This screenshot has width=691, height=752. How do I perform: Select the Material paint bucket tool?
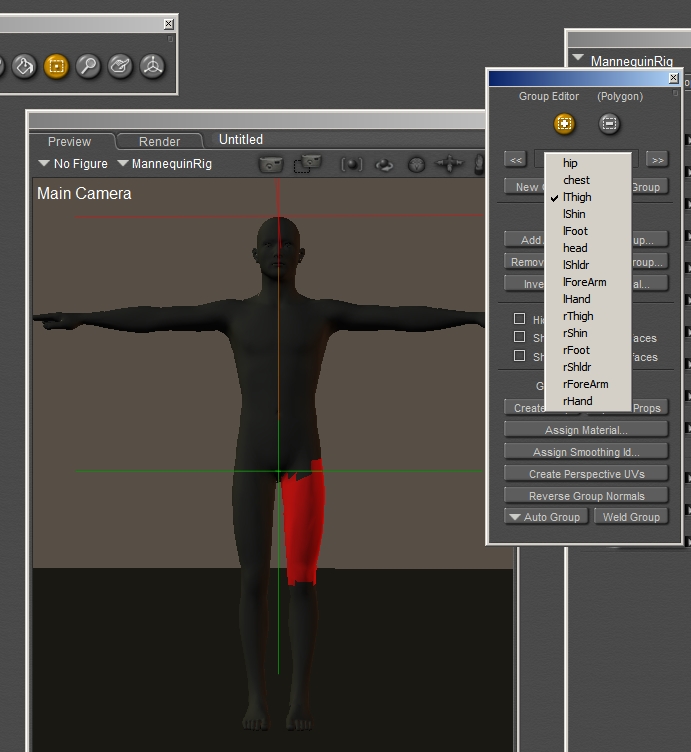click(24, 67)
